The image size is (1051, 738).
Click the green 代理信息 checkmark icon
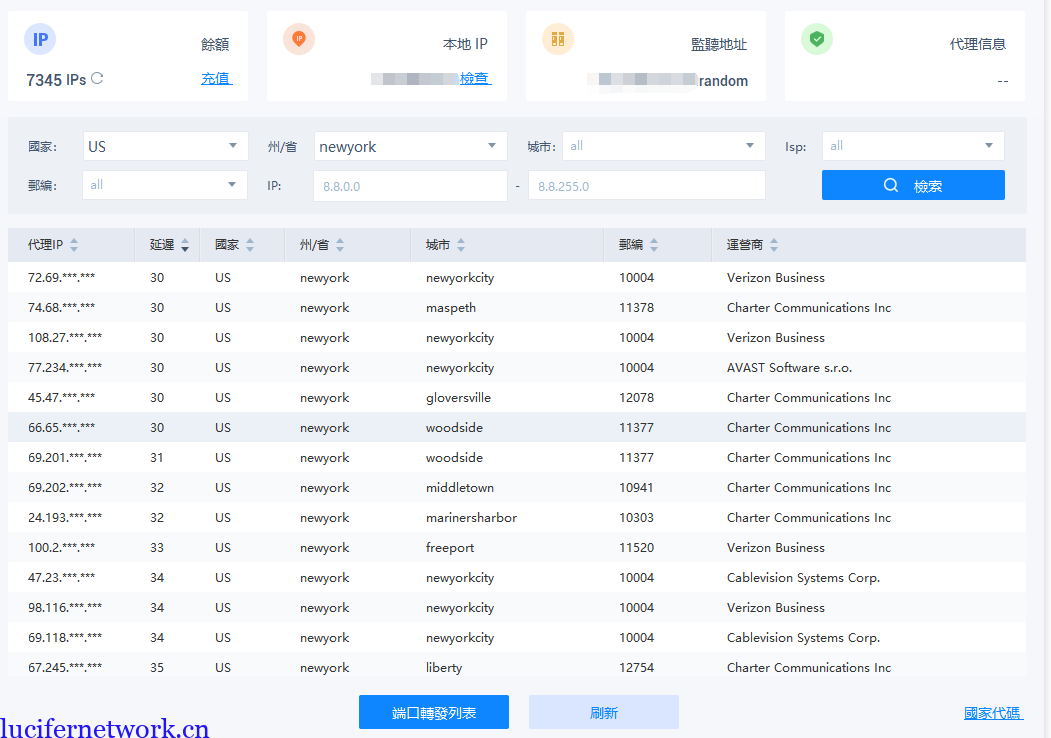tap(816, 40)
